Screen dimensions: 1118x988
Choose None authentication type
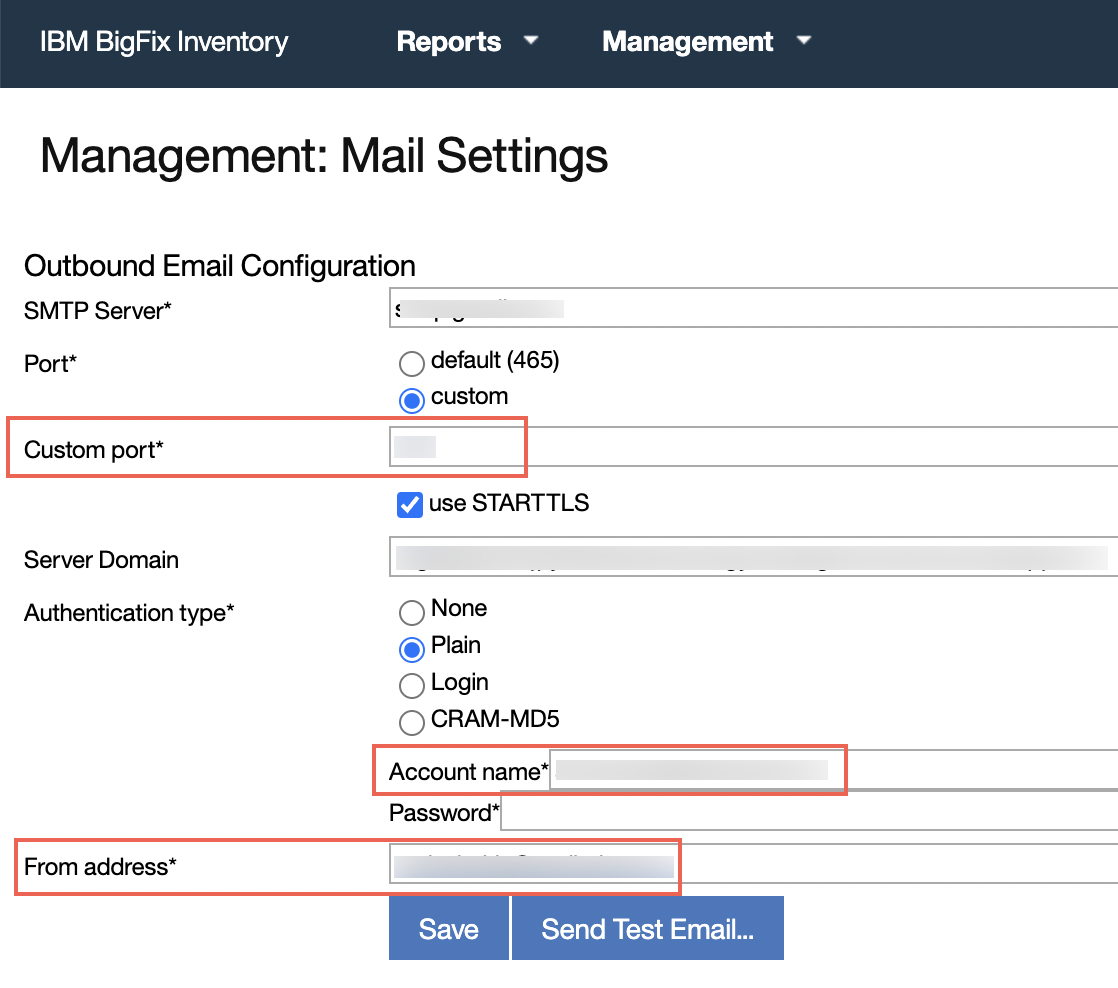pos(411,612)
